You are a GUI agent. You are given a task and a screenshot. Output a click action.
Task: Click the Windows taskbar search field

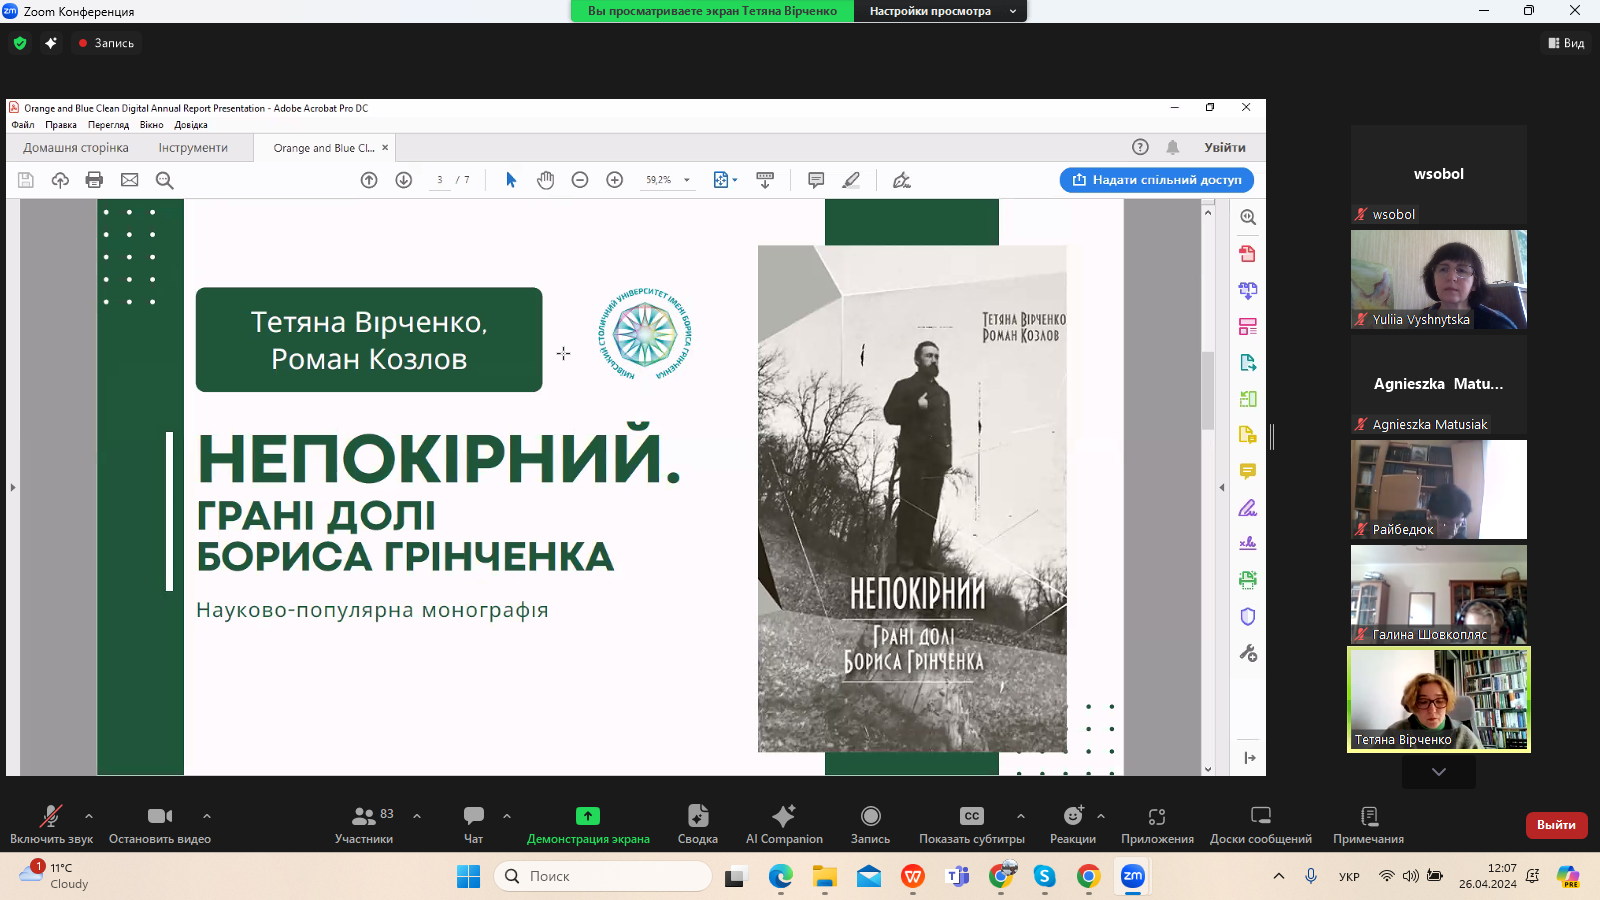pyautogui.click(x=602, y=876)
